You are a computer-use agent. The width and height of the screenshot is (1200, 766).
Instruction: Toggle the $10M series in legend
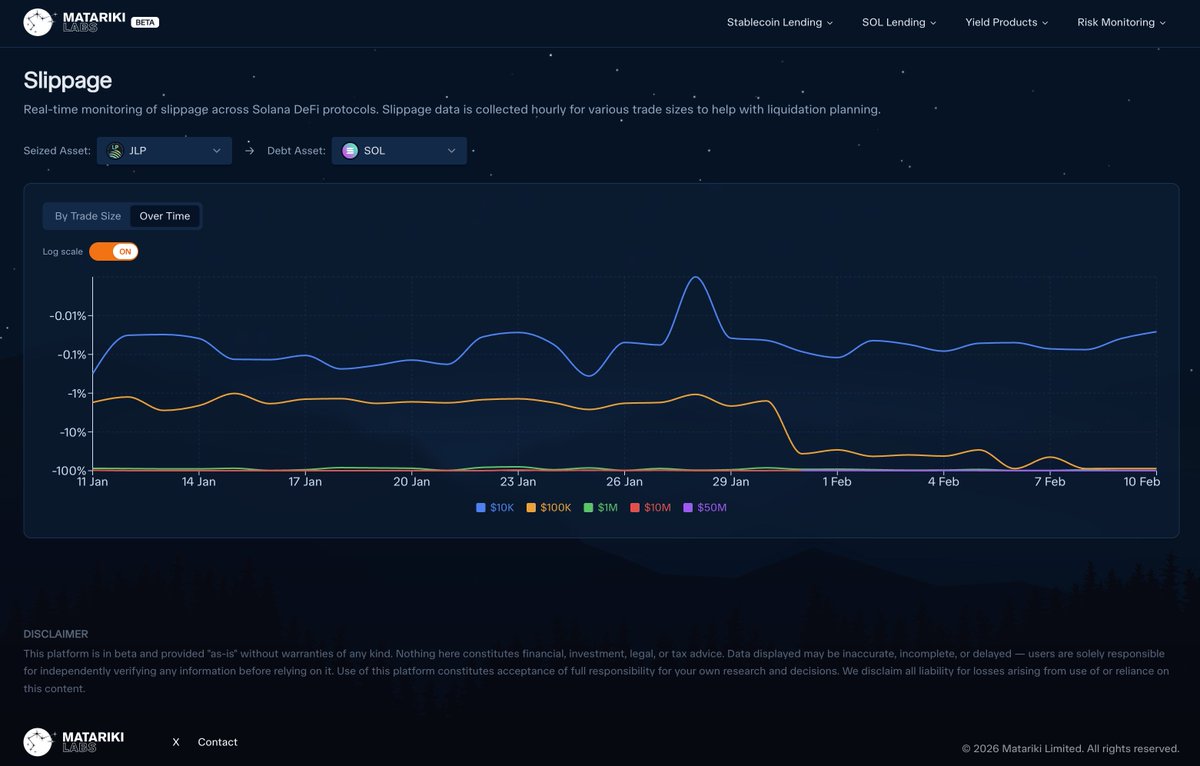point(651,508)
